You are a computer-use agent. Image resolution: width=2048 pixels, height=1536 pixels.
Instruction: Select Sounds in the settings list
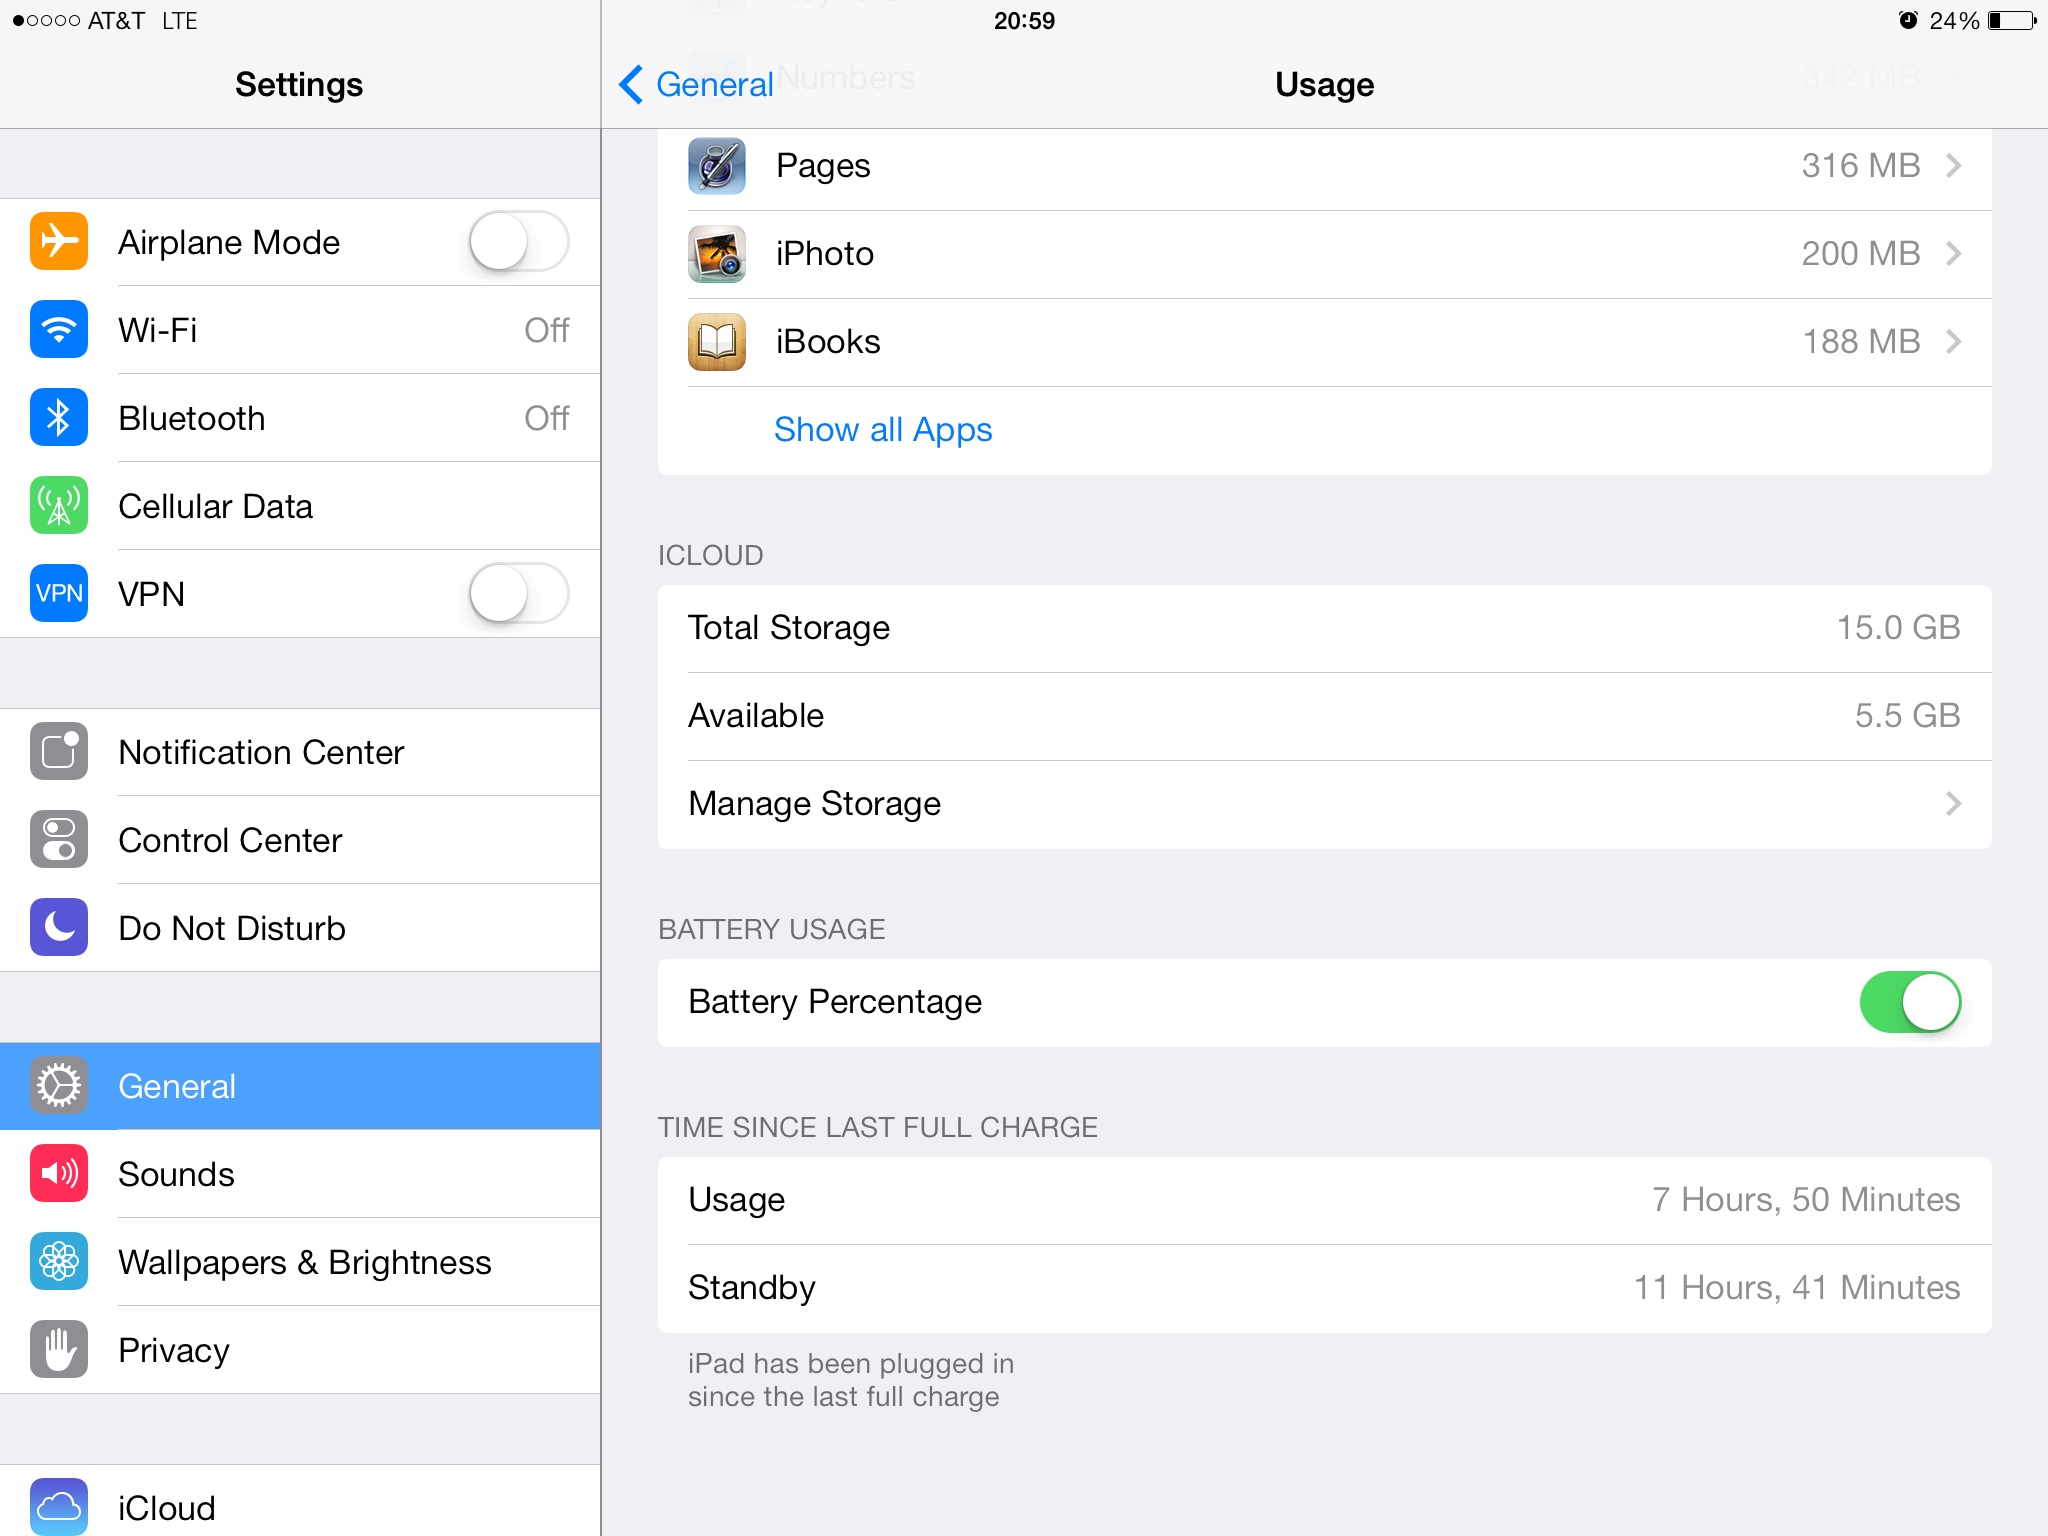[x=177, y=1174]
